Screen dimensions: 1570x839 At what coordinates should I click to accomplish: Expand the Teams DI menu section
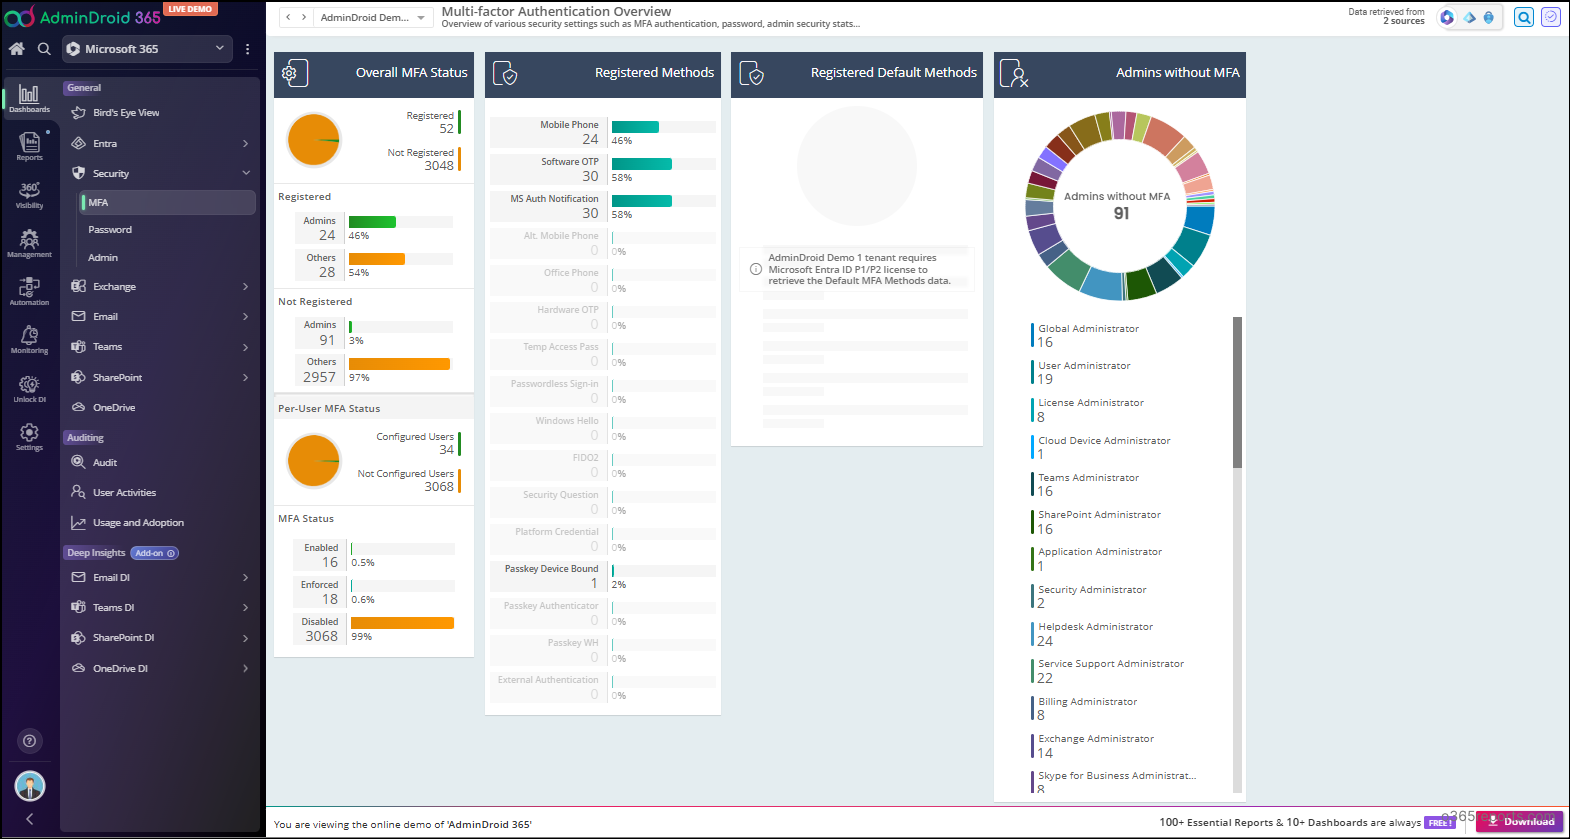pyautogui.click(x=160, y=607)
